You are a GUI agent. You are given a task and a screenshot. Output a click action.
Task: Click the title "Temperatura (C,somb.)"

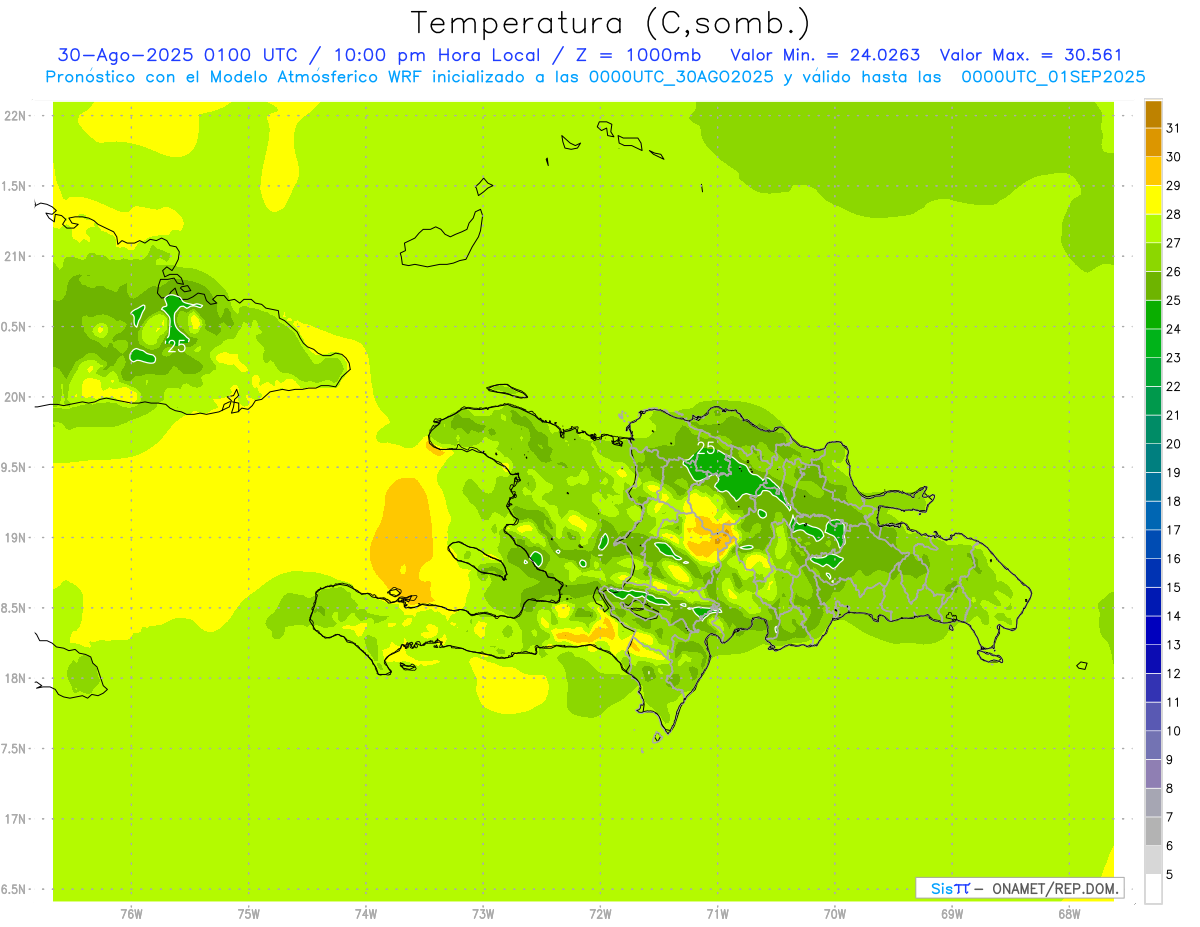tap(611, 23)
